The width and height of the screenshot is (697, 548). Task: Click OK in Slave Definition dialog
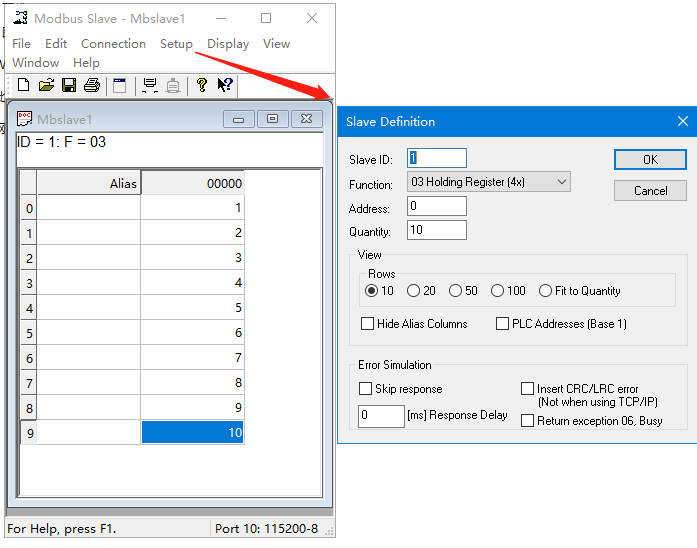pos(650,160)
